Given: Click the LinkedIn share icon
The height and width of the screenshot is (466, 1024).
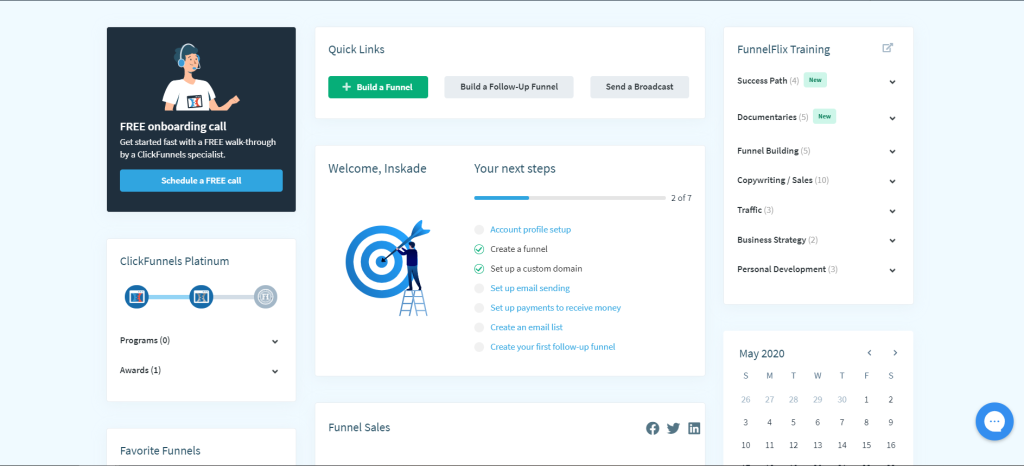Looking at the screenshot, I should pyautogui.click(x=694, y=428).
